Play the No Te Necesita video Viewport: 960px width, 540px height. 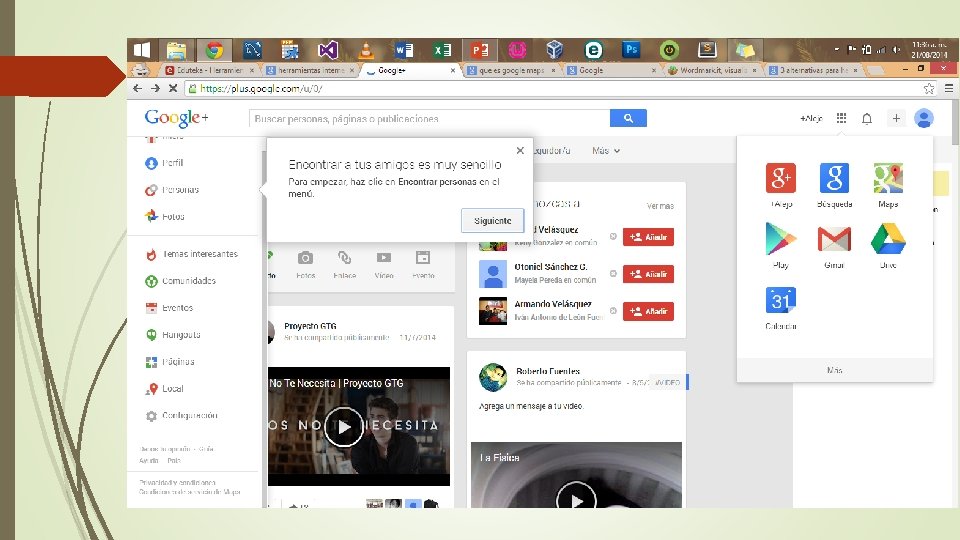pyautogui.click(x=344, y=427)
